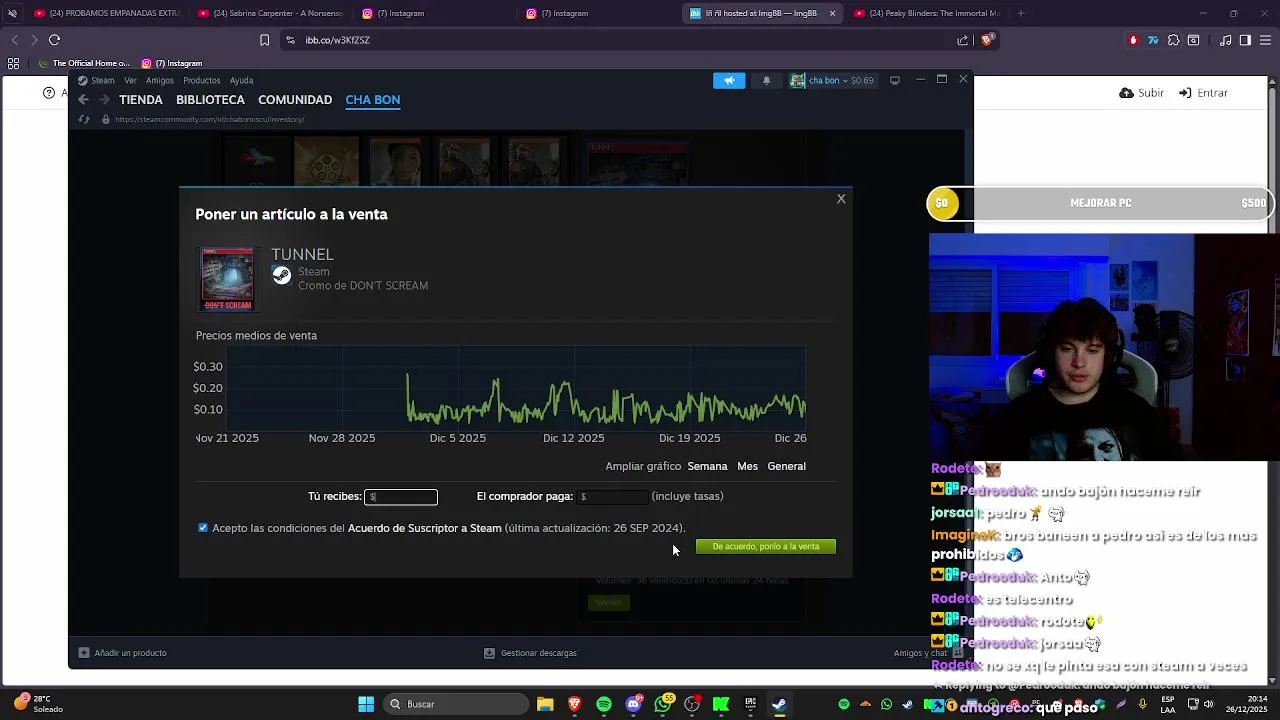Open the Ver menu in Steam
This screenshot has height=720, width=1280.
tap(130, 80)
